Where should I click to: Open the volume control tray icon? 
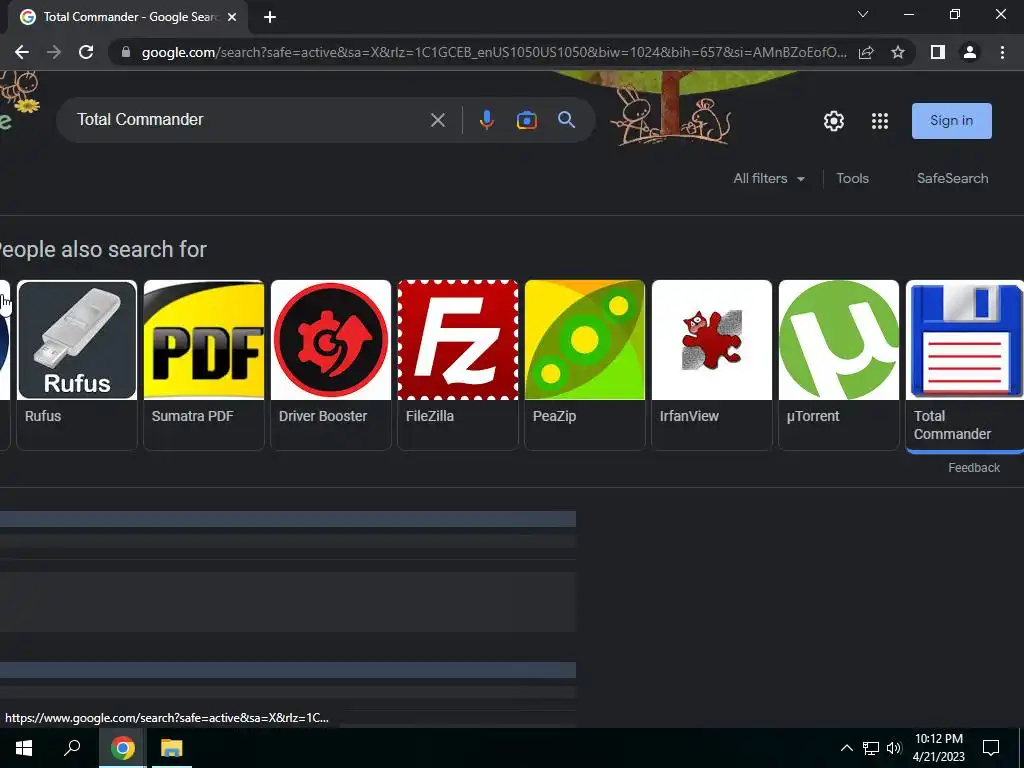[x=894, y=748]
